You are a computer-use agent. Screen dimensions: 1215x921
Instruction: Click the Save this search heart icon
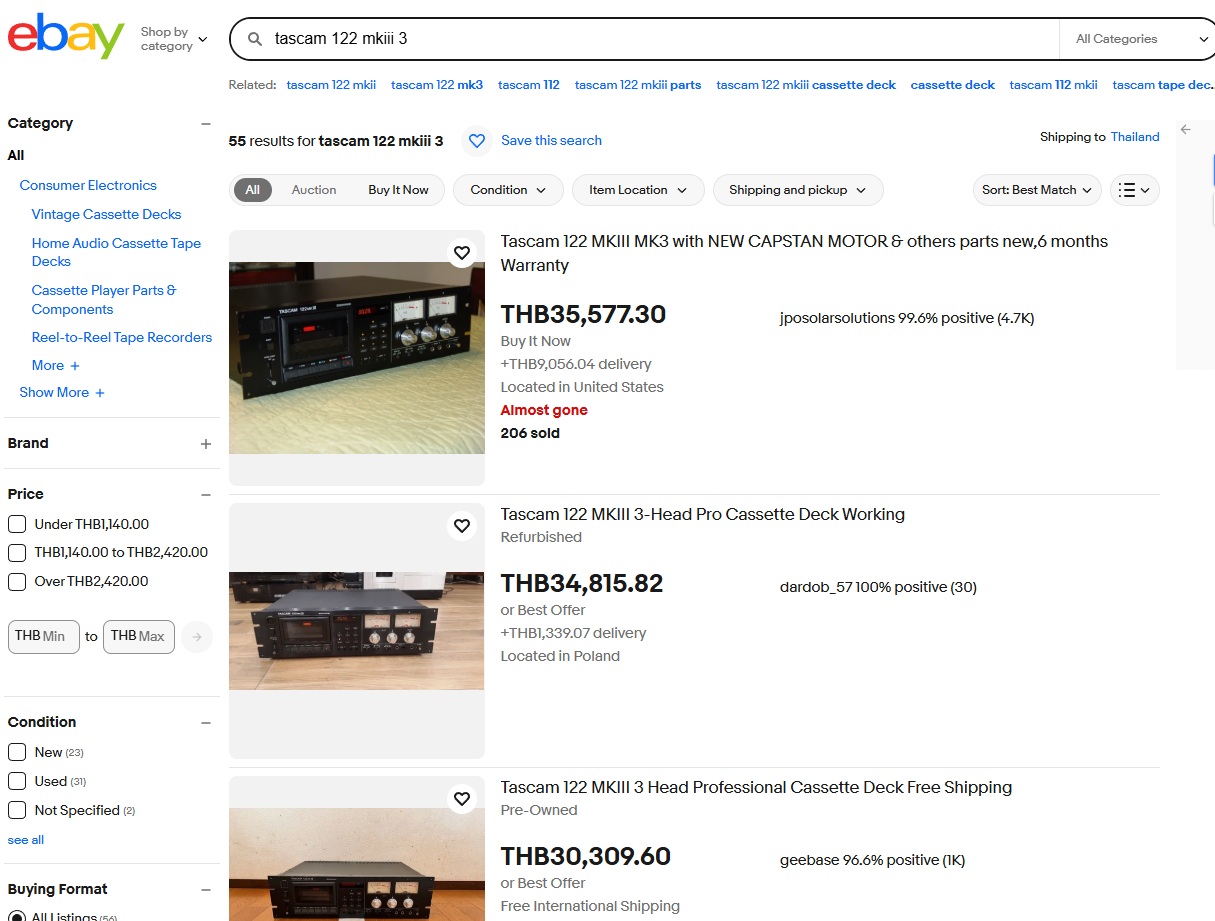tap(477, 141)
